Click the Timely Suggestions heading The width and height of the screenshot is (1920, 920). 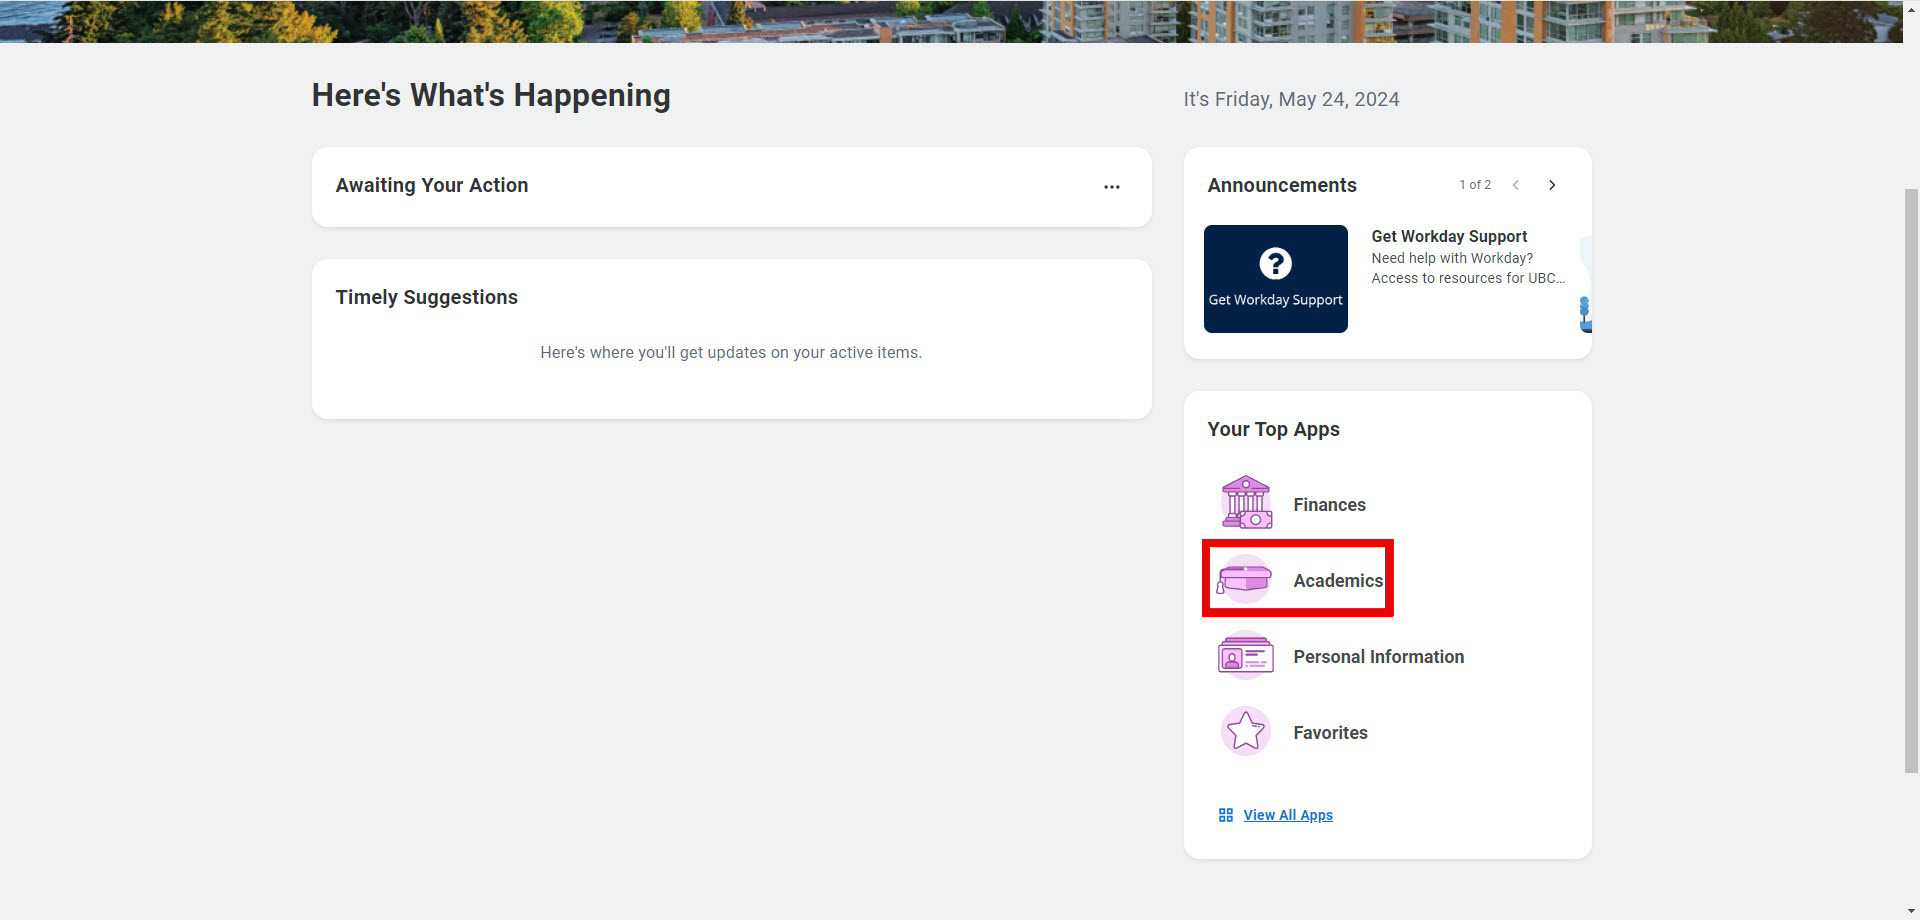pos(426,297)
